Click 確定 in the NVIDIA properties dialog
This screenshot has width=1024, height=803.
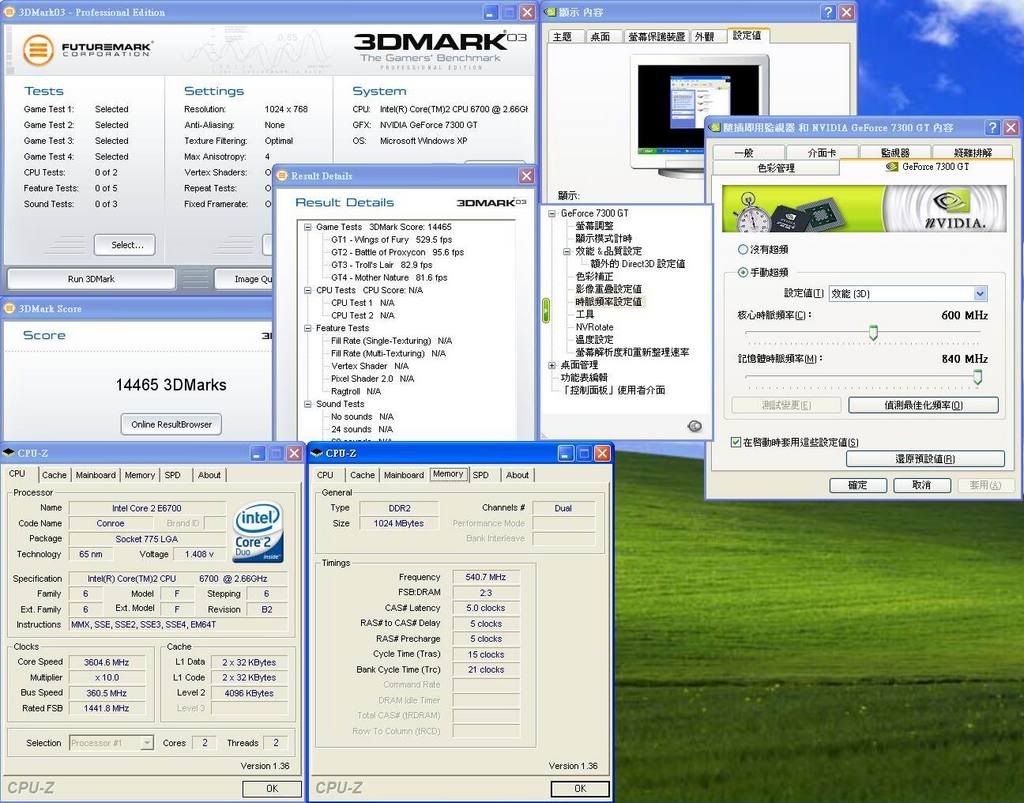pos(857,485)
